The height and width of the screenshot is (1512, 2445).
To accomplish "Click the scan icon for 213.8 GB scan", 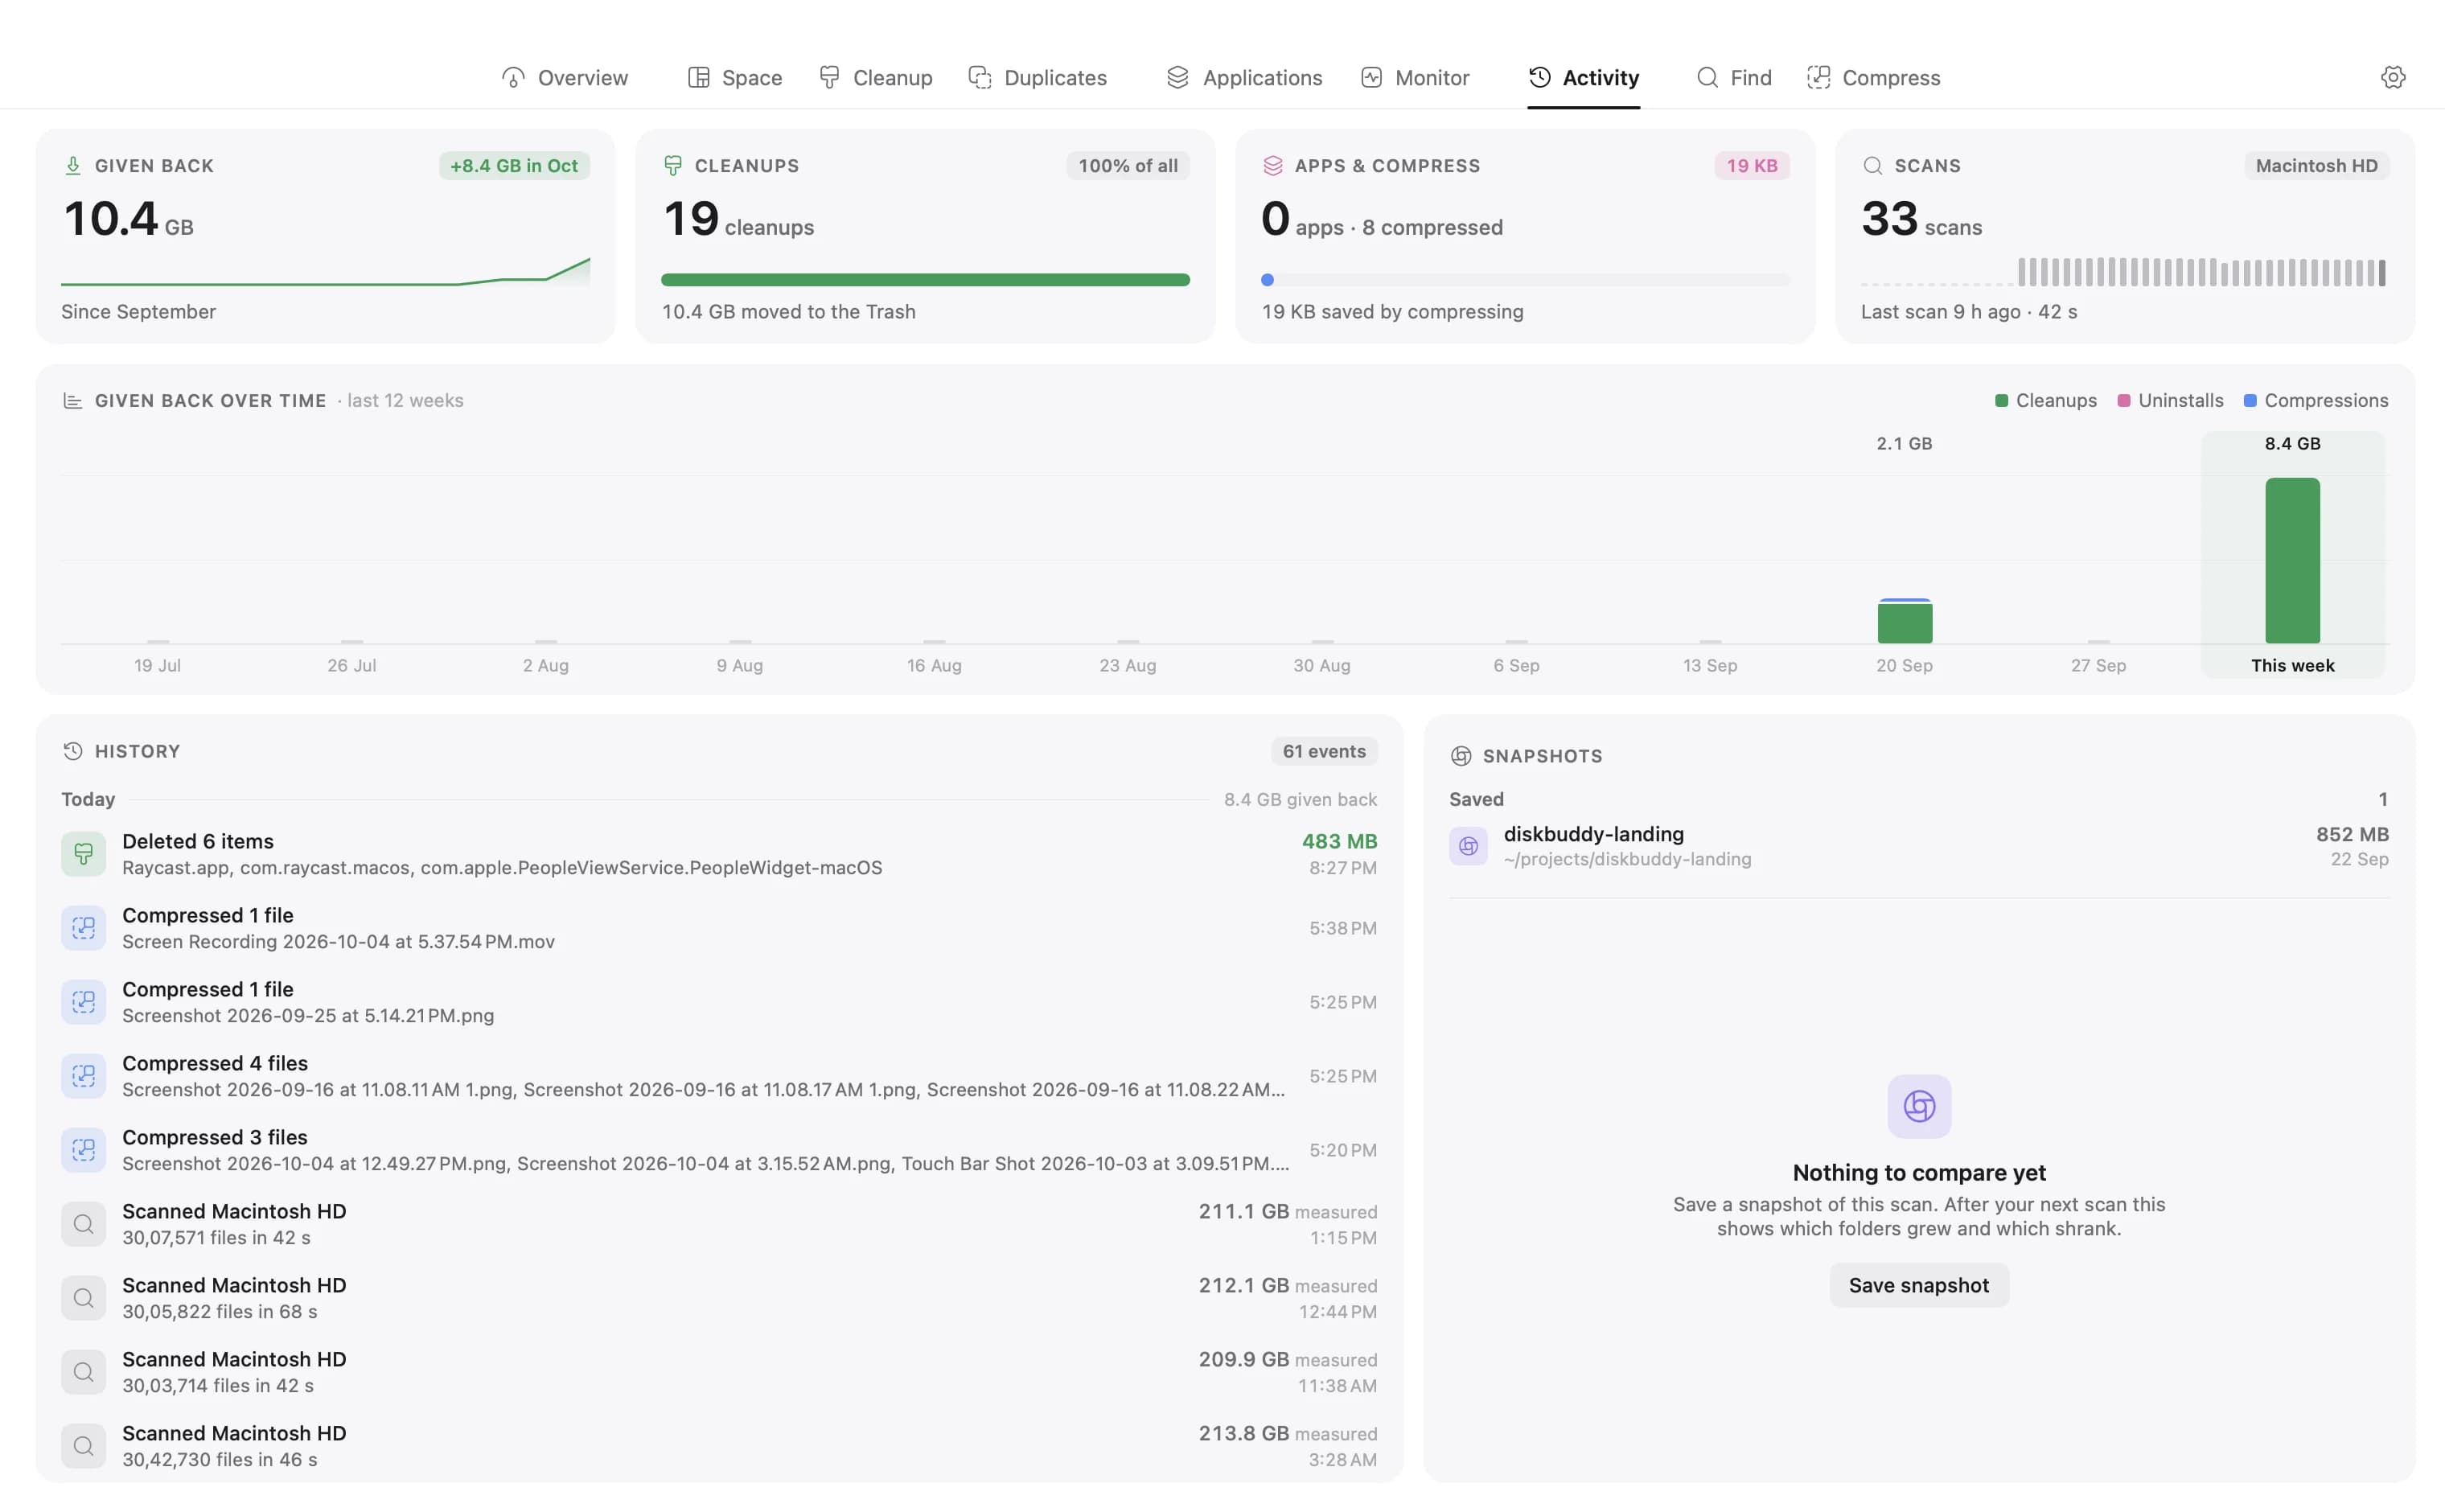I will (x=83, y=1446).
